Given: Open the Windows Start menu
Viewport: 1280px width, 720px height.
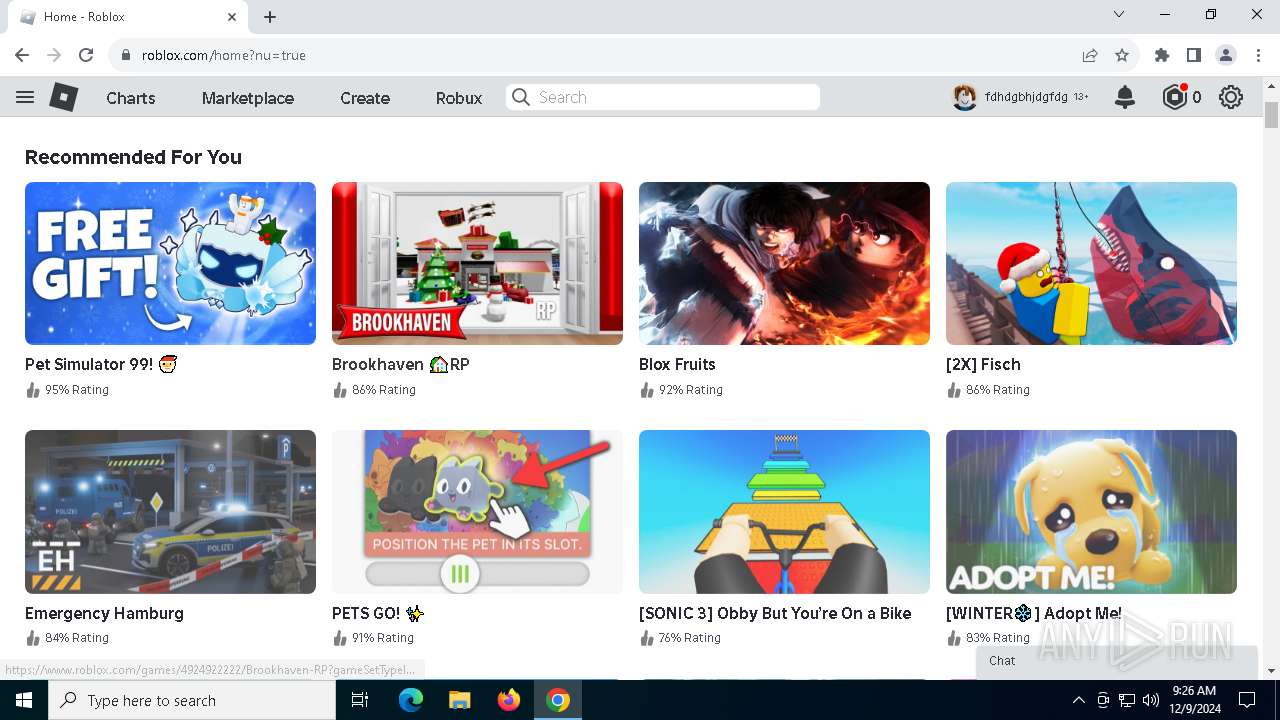Looking at the screenshot, I should 24,700.
